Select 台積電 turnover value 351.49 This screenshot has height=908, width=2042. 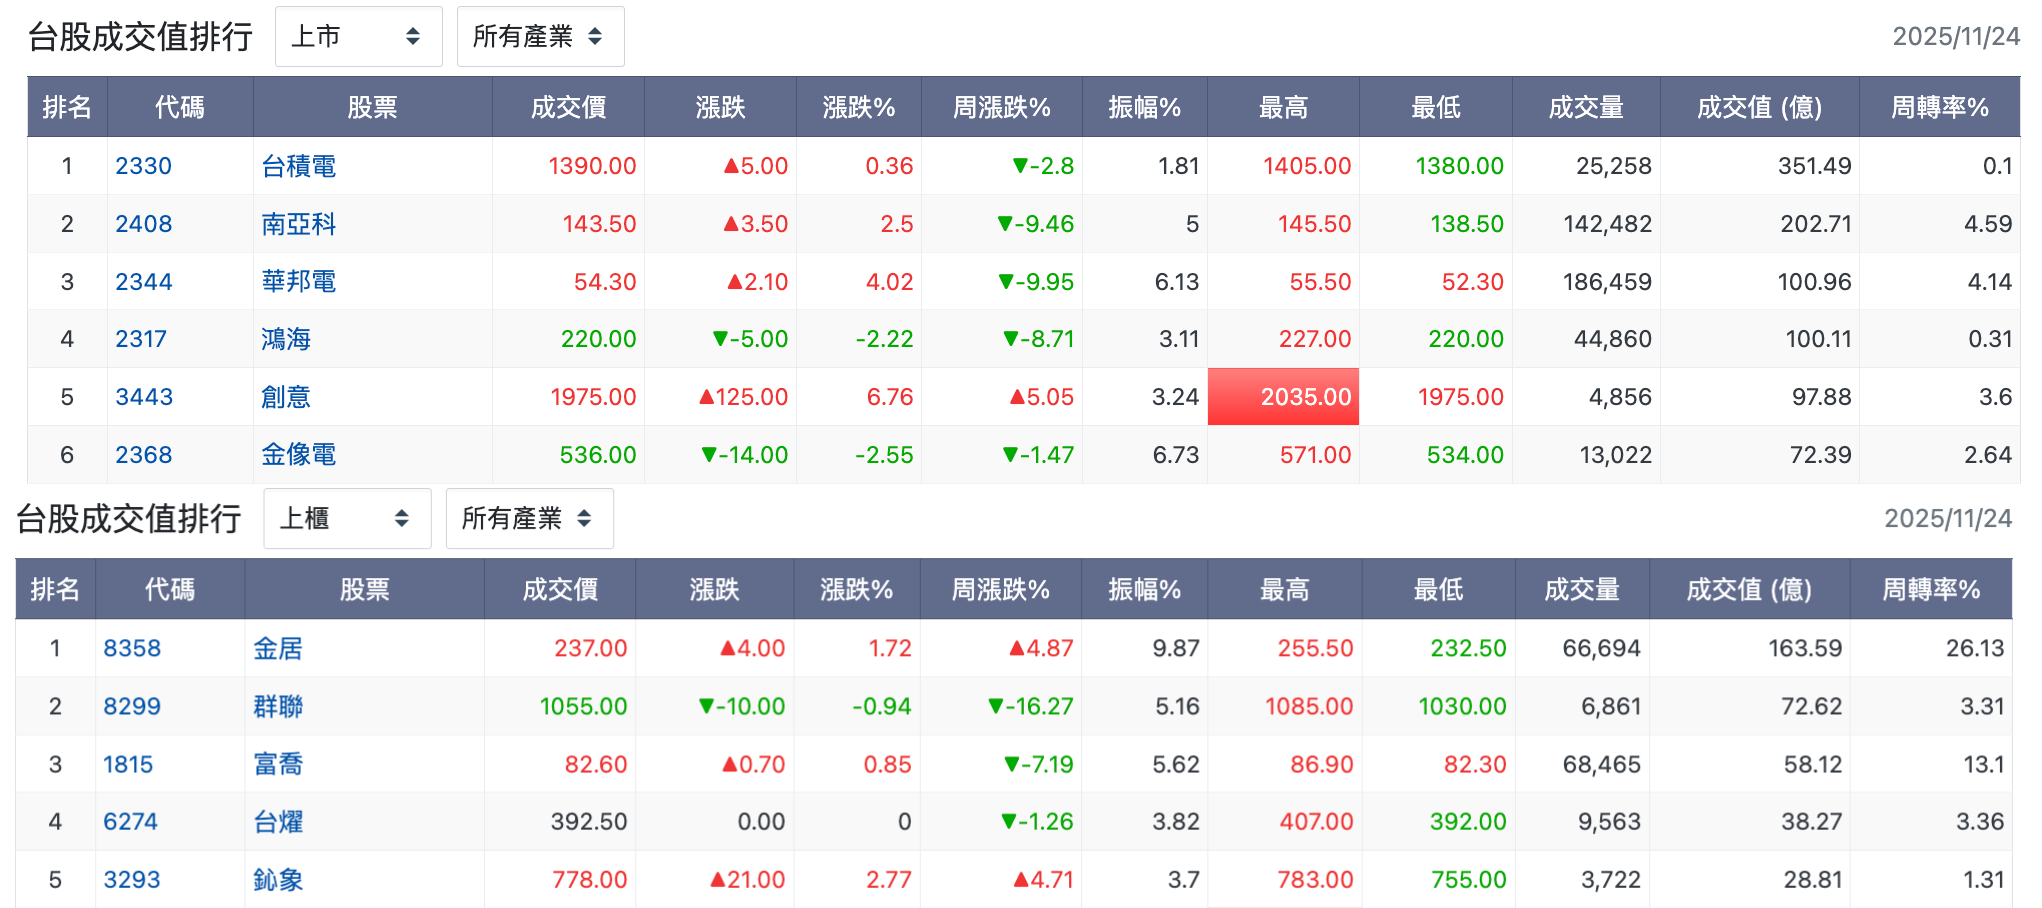tap(1815, 166)
